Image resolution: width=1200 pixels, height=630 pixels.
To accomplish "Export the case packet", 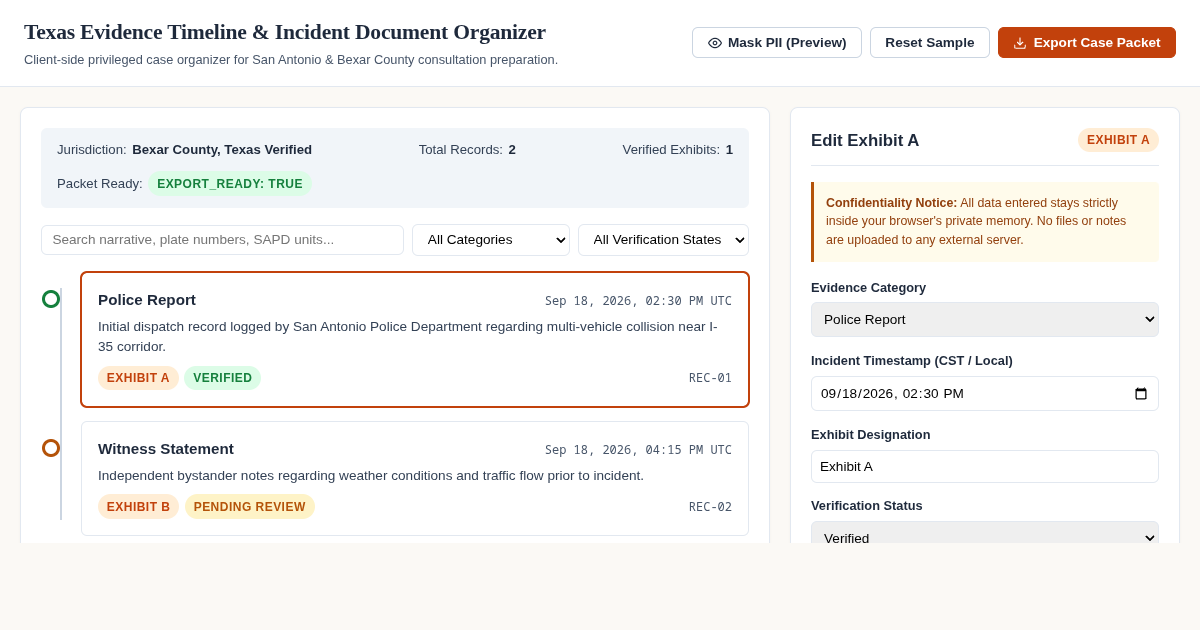I will click(x=1087, y=42).
